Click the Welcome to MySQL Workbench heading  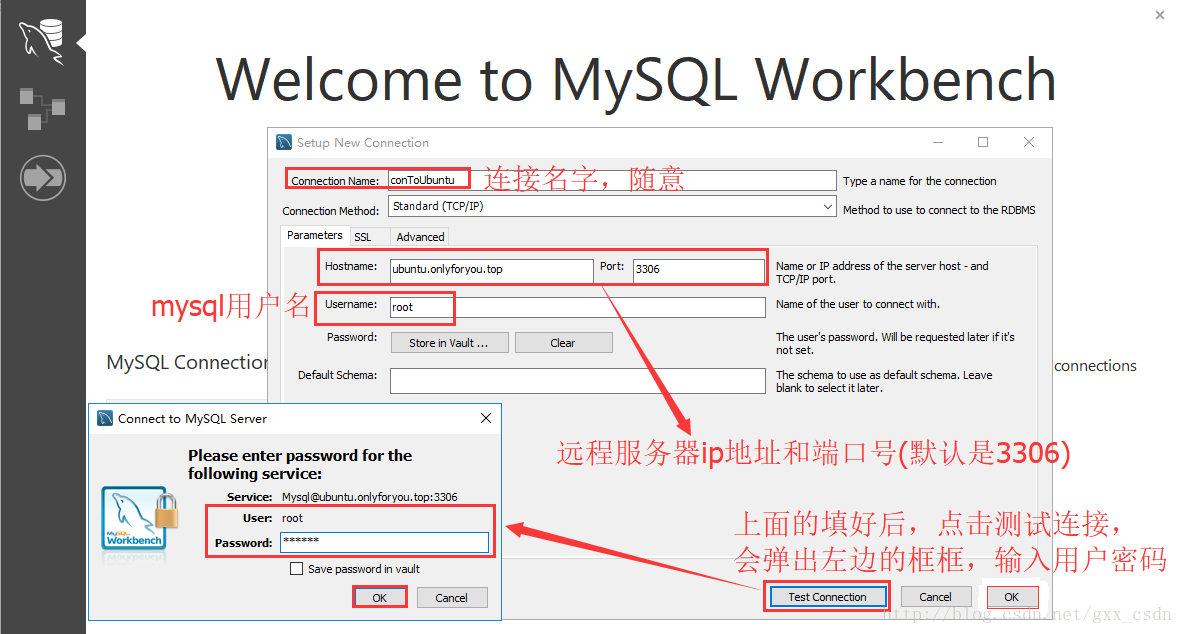tap(636, 81)
